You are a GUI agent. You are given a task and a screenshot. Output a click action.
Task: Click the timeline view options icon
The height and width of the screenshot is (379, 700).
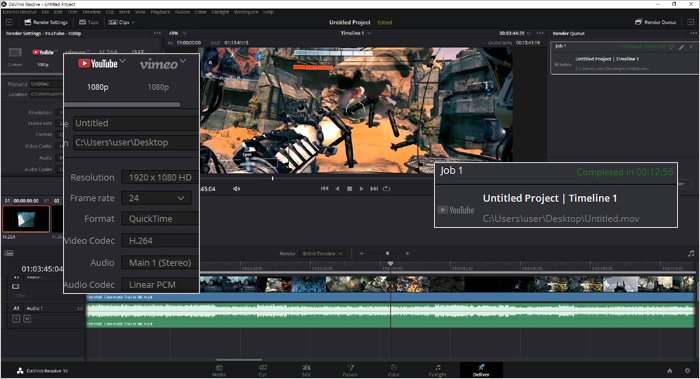coord(9,253)
